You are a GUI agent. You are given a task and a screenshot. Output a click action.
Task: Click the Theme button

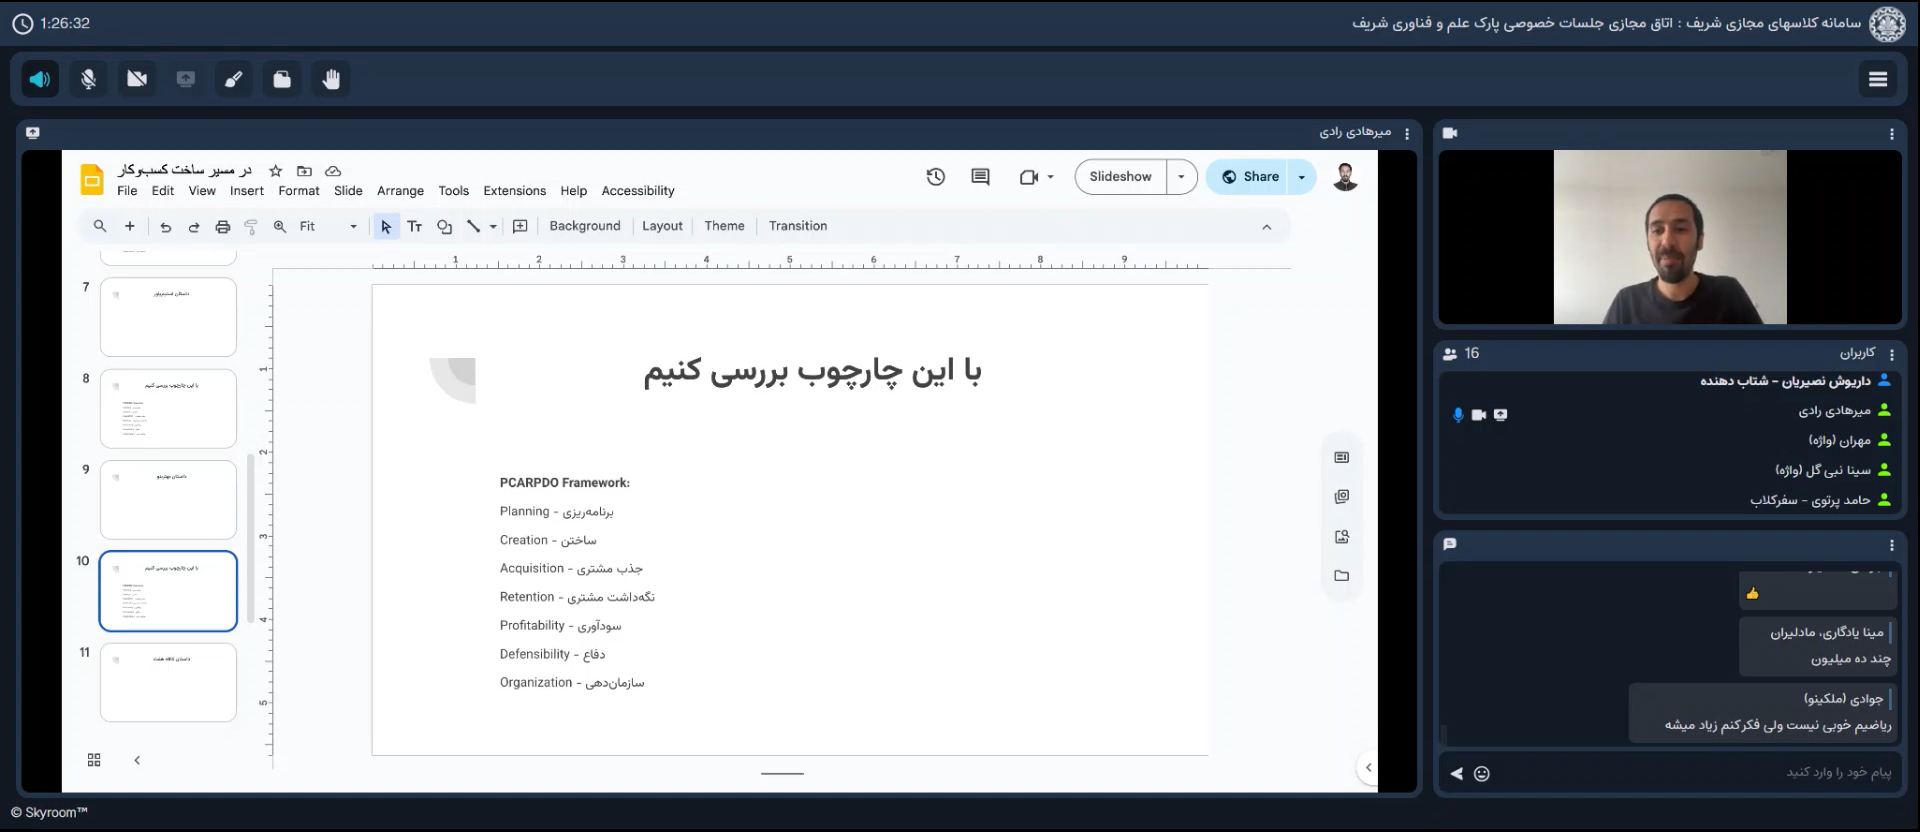724,227
